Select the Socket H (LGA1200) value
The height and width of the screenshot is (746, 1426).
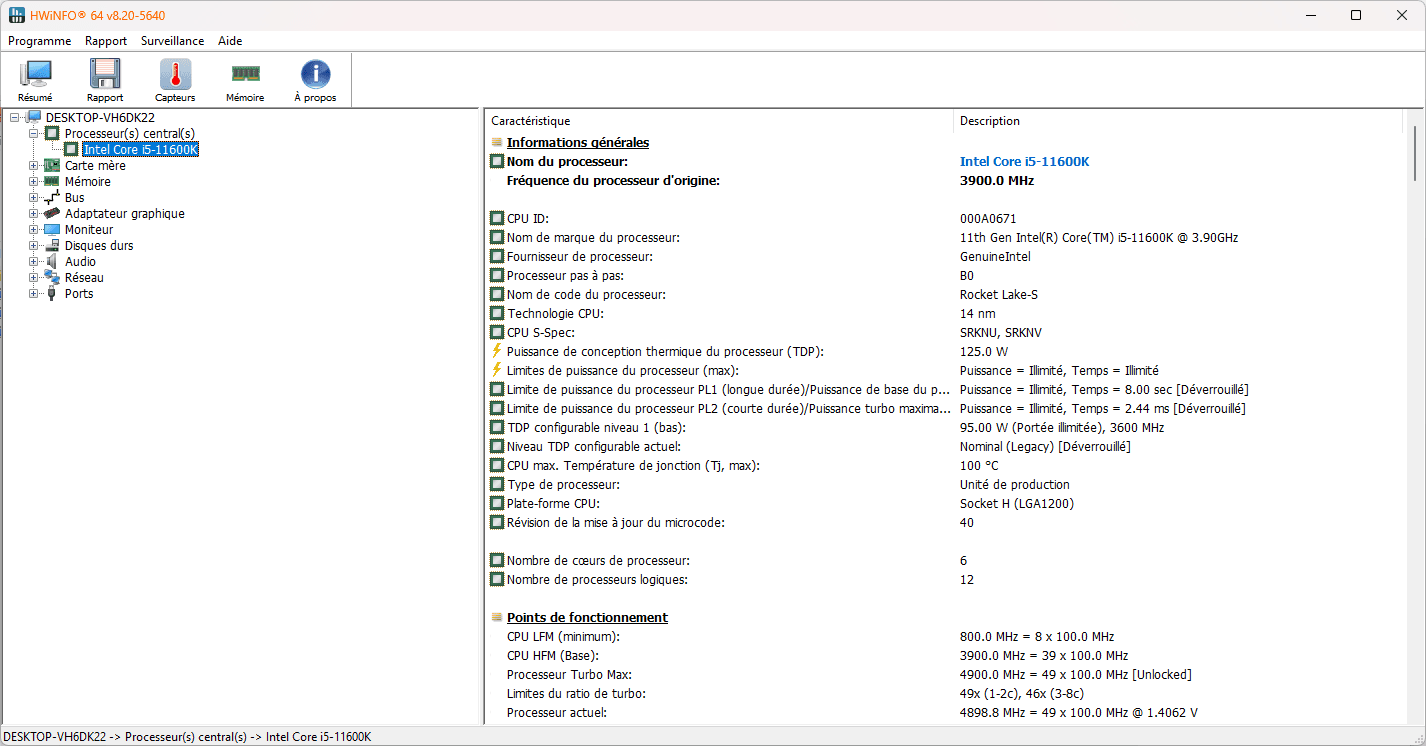1016,503
